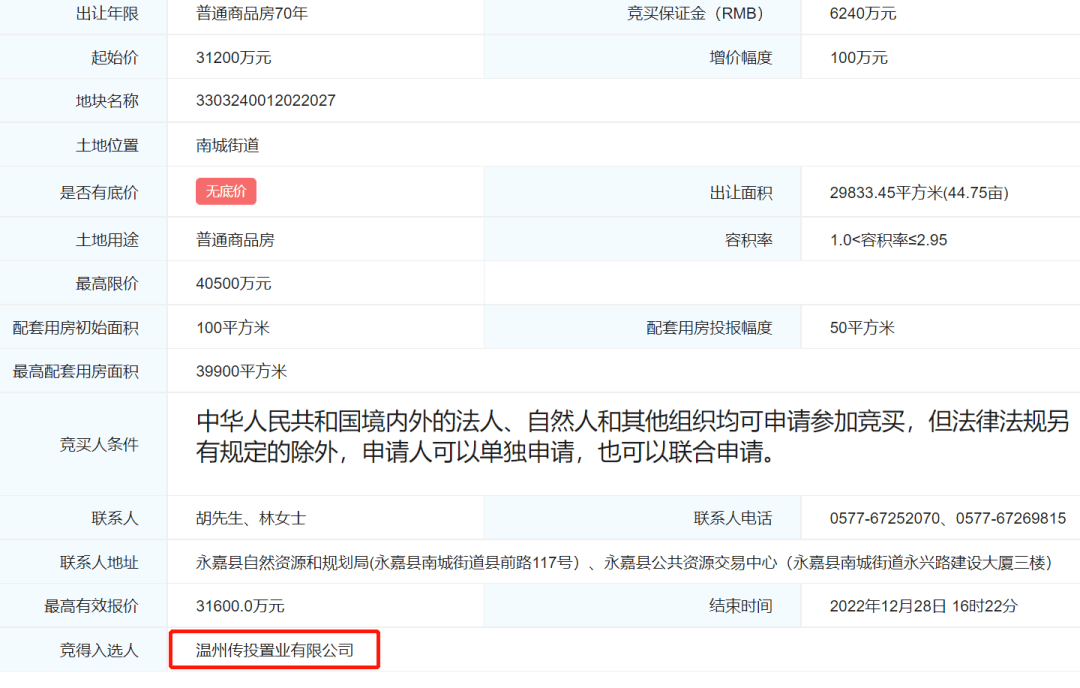Viewport: 1080px width, 688px height.
Task: Click the highest valid bid 31600.0万元
Action: pyautogui.click(x=241, y=606)
